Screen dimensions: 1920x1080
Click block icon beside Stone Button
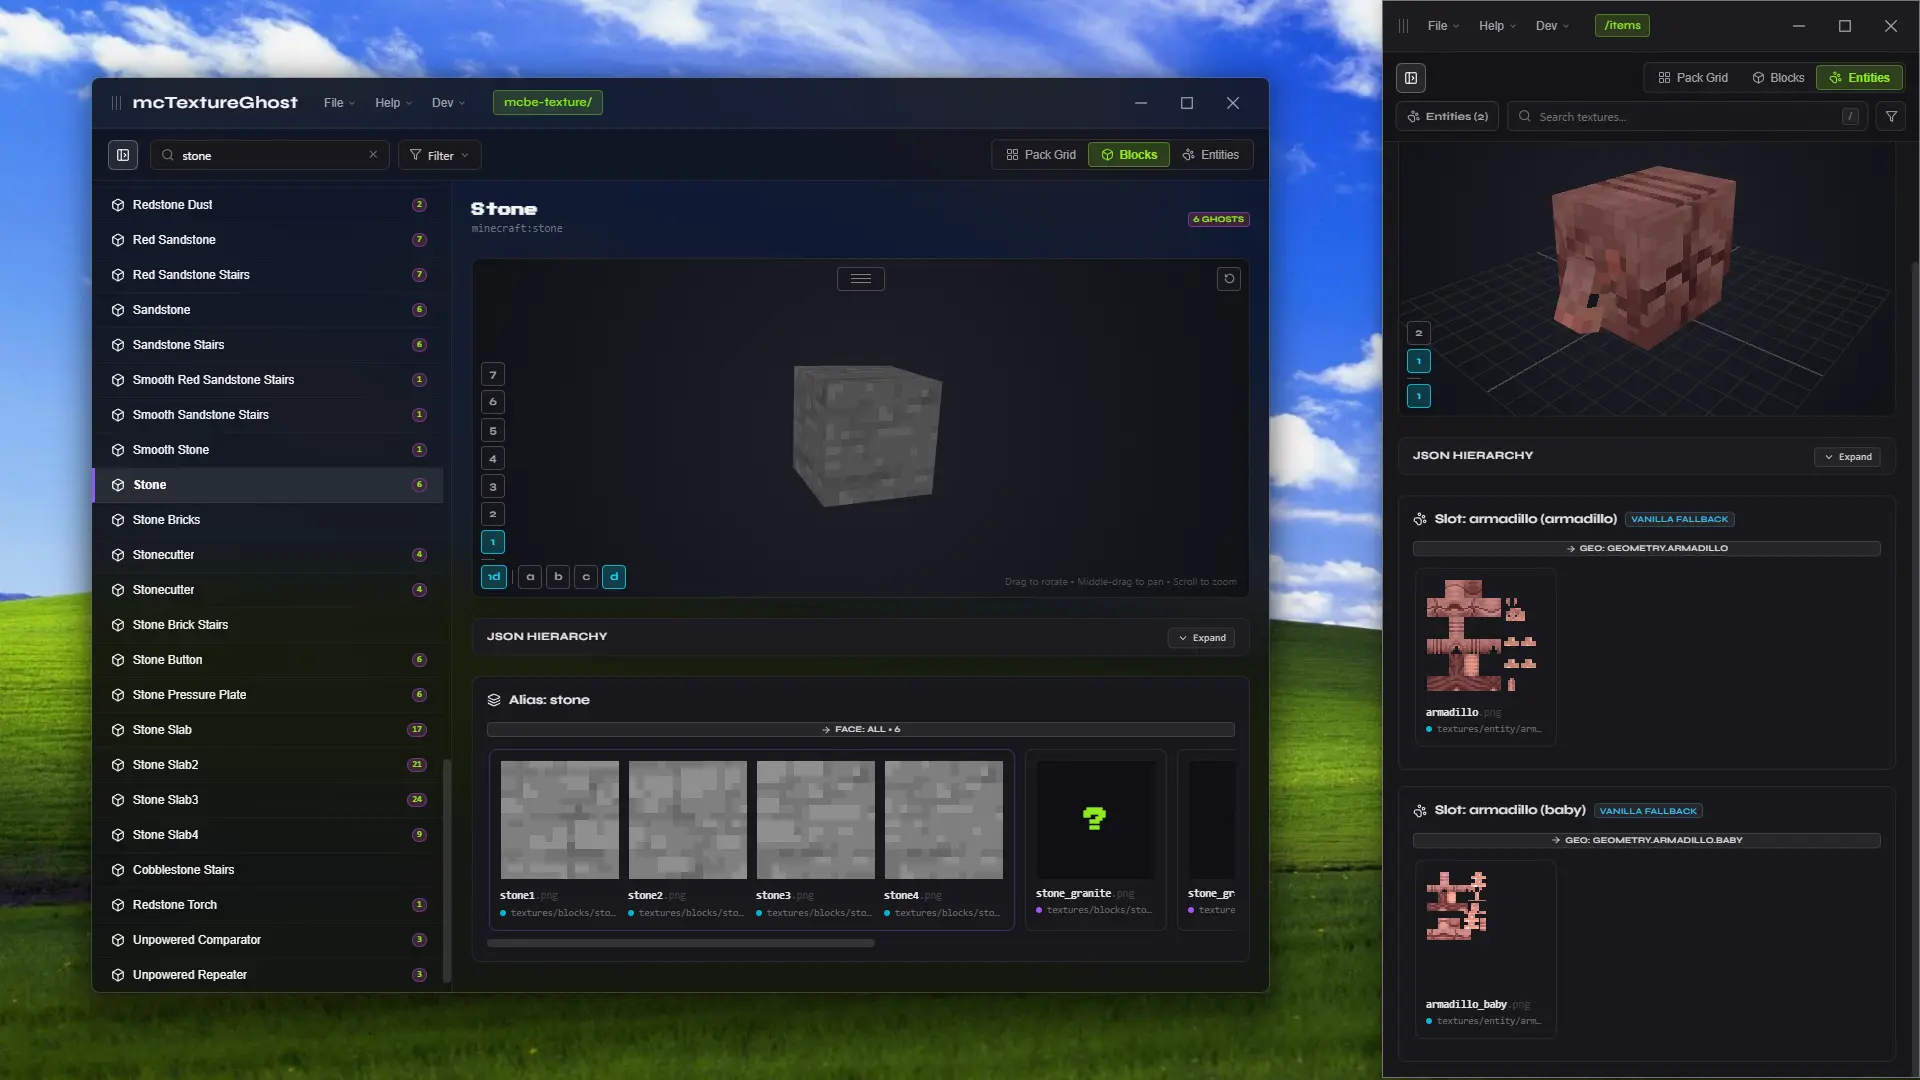click(x=118, y=660)
